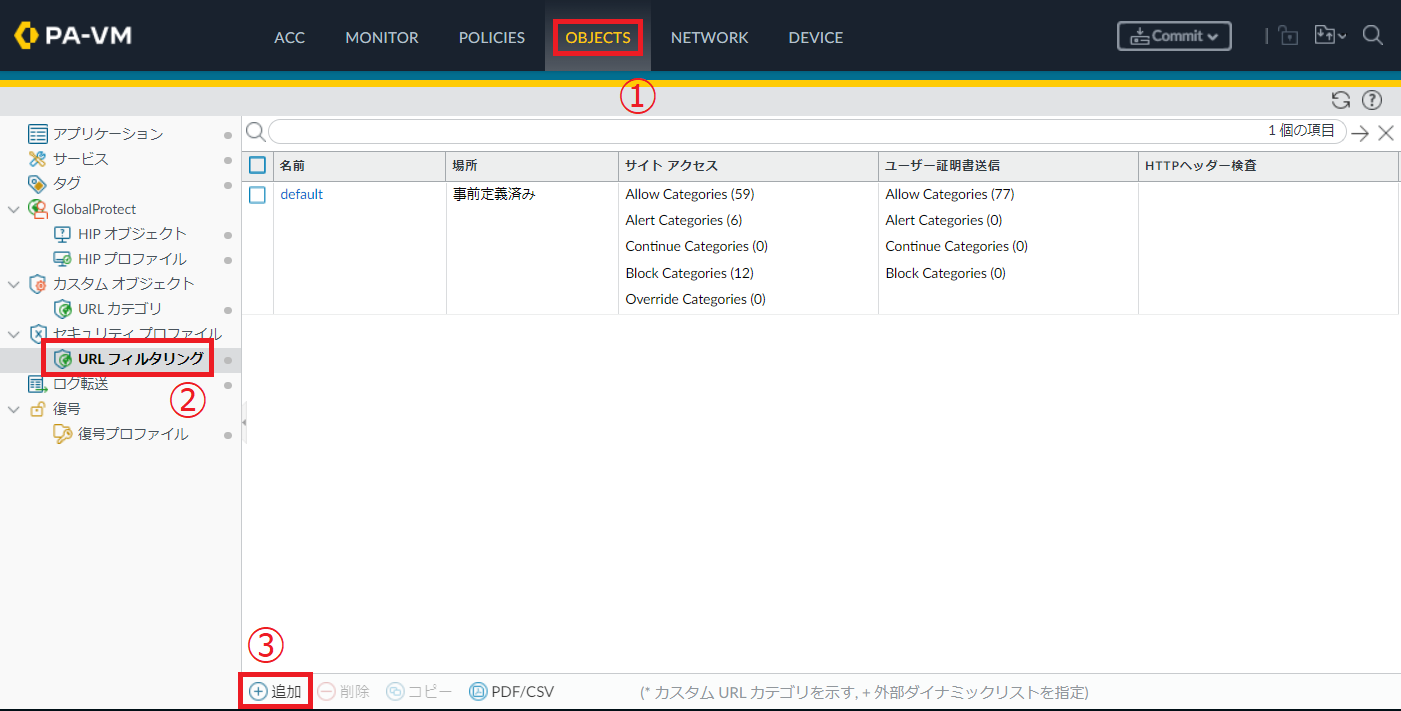Viewport: 1401px width, 711px height.
Task: Collapse the カスタム オブジェクト node
Action: (14, 284)
